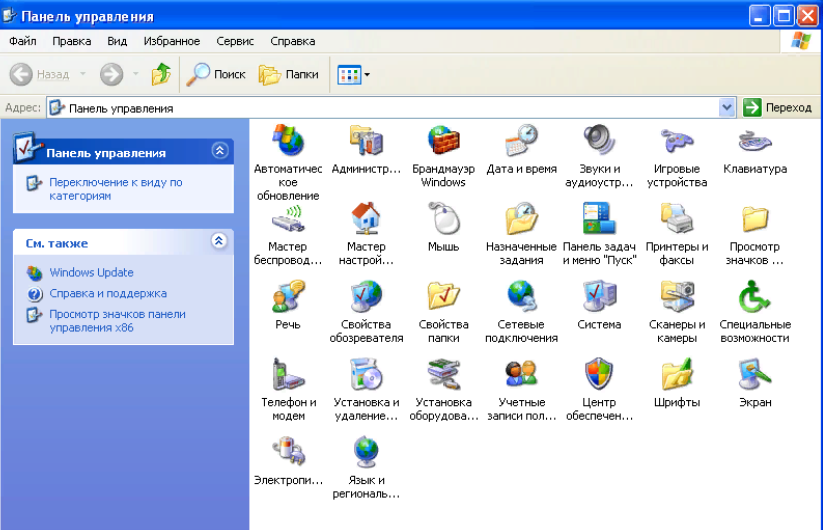Screen dimensions: 823x530
Task: Open Телефон и модем icon
Action: (x=288, y=374)
